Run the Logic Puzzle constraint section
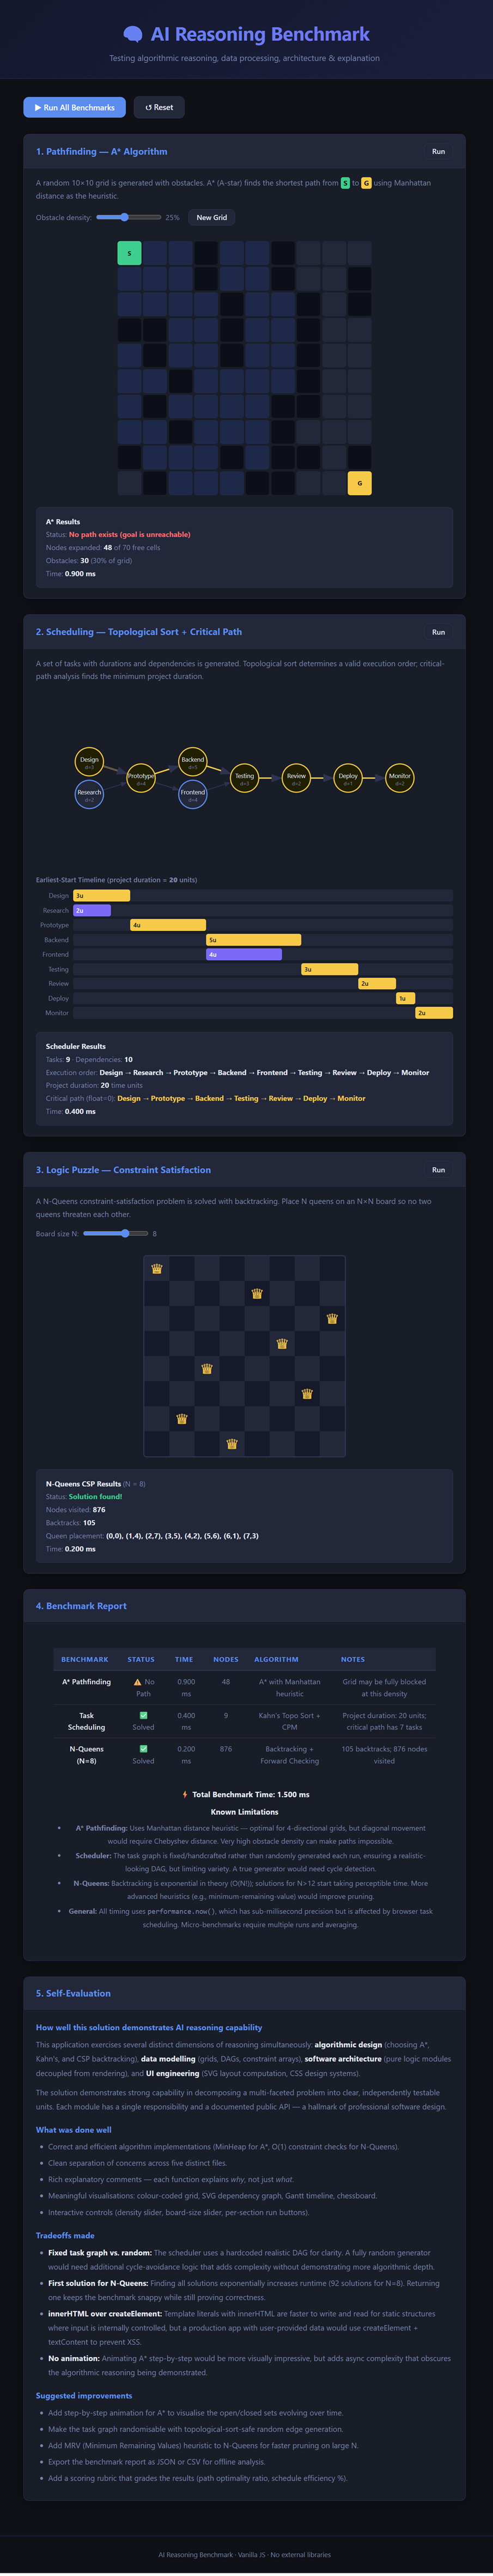The width and height of the screenshot is (493, 2576). pos(438,1170)
